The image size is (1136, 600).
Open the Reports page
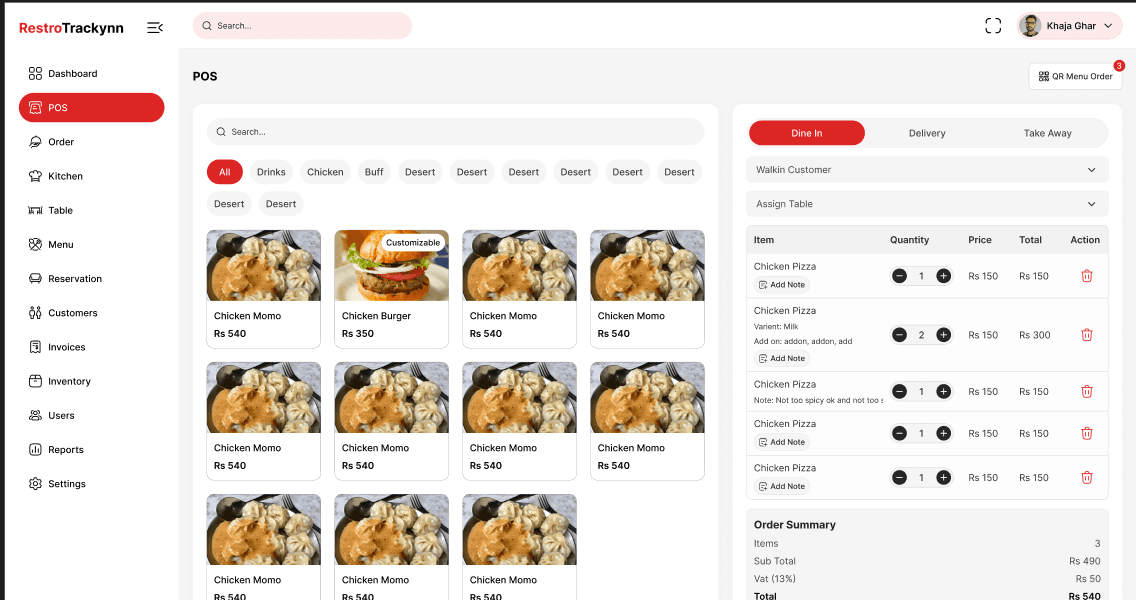[65, 450]
